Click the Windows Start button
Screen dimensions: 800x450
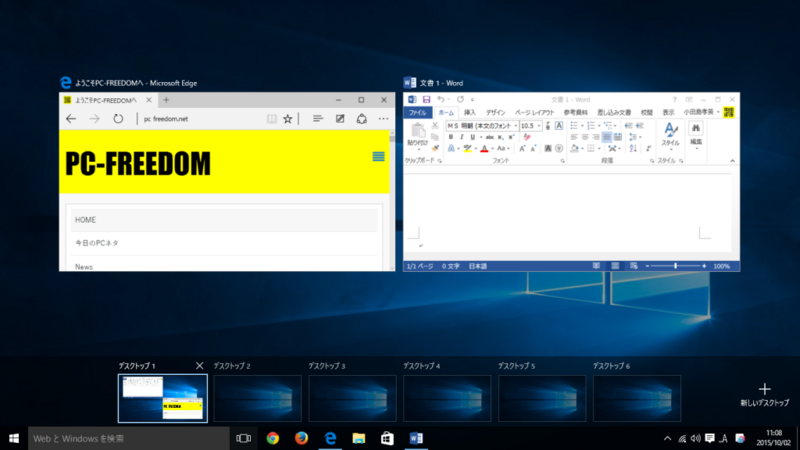(x=14, y=438)
